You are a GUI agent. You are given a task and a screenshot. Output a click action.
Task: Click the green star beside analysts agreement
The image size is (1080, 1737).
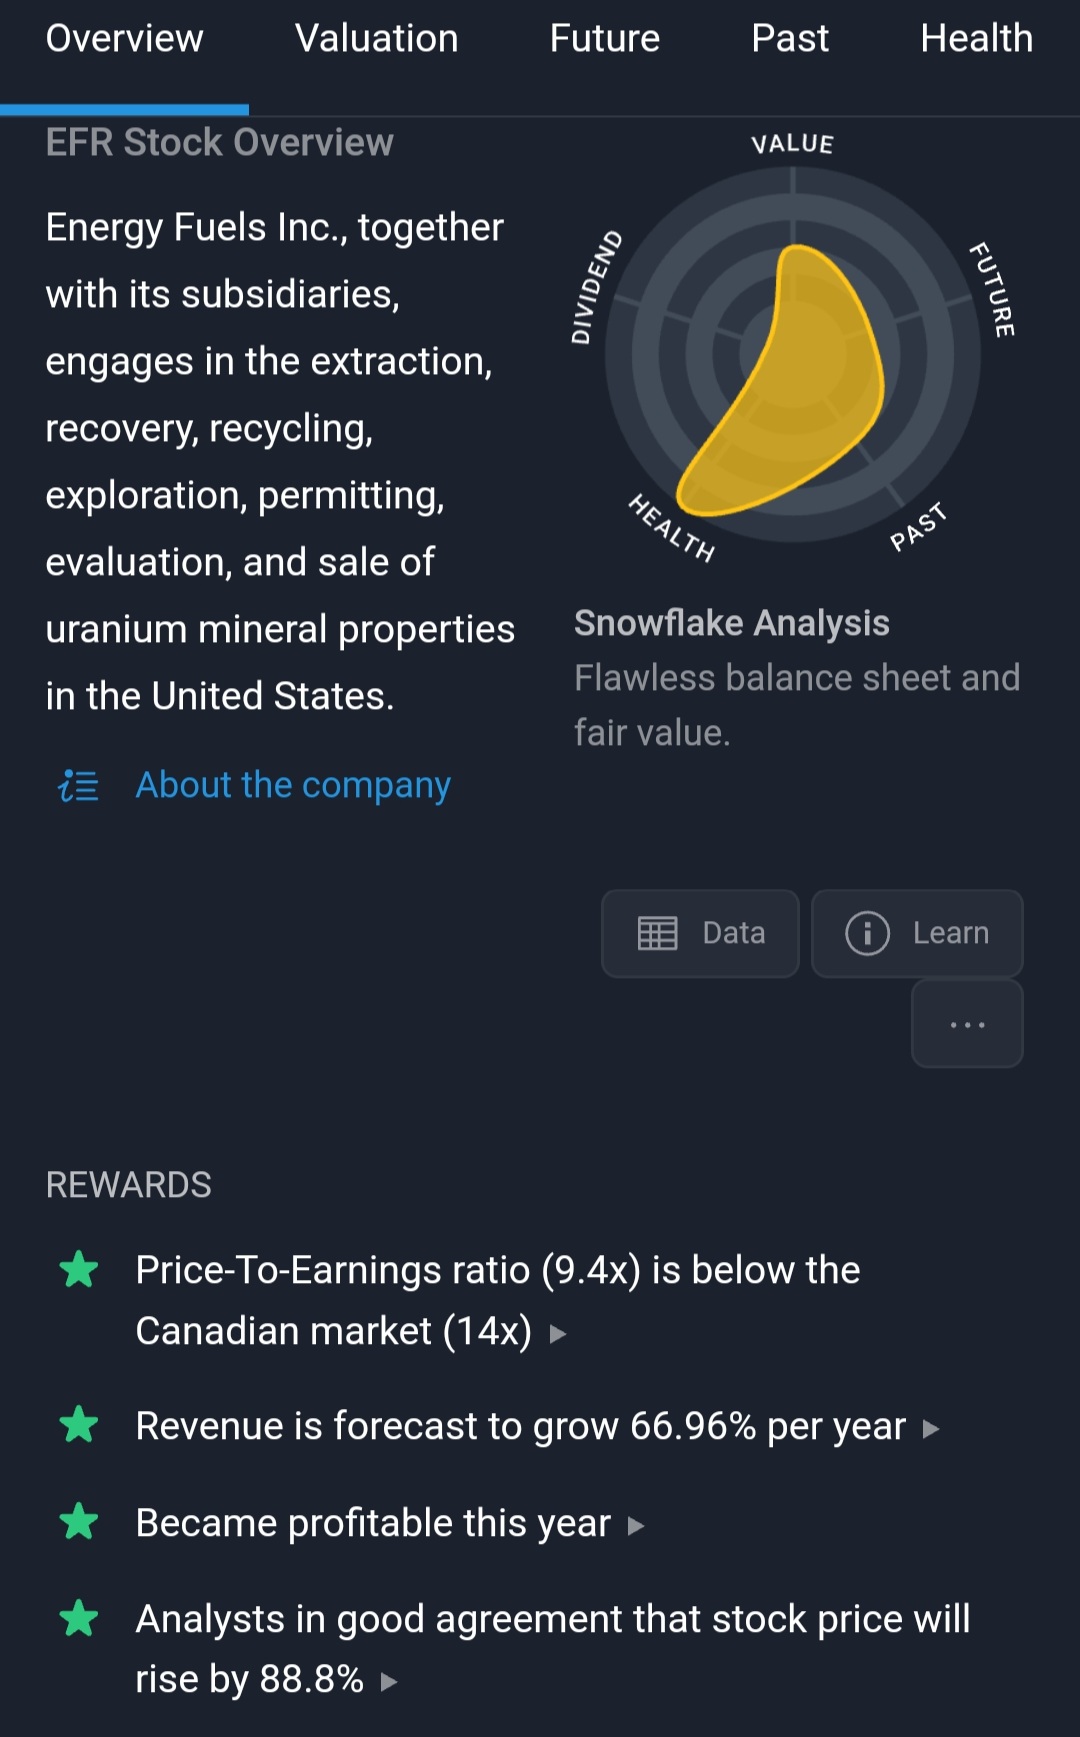(79, 1618)
